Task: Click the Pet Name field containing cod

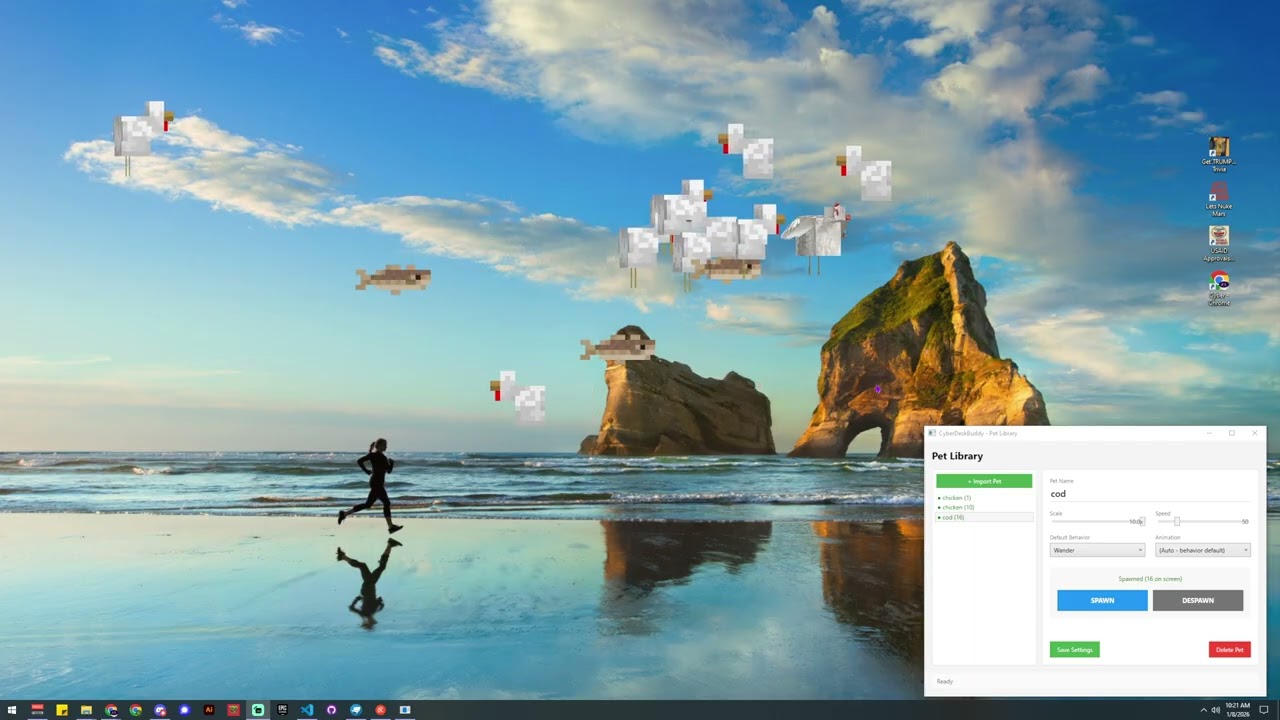Action: coord(1149,494)
